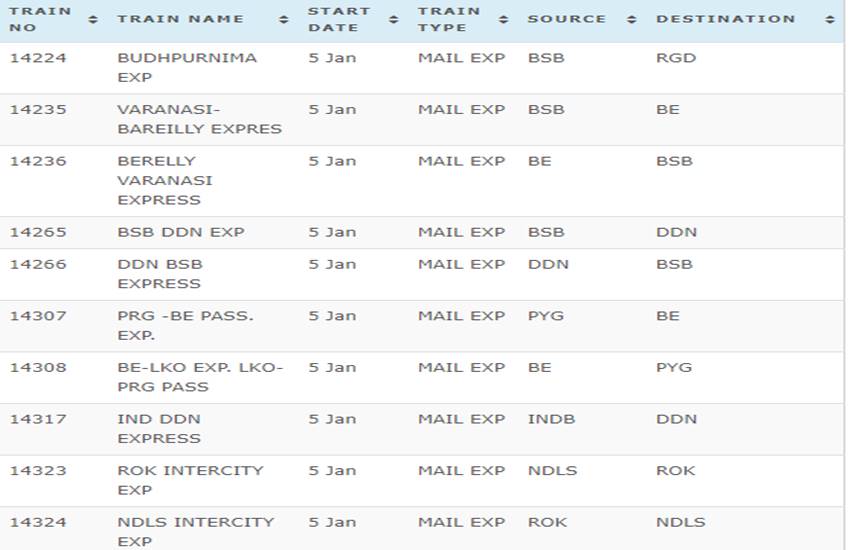Viewport: 850px width, 550px height.
Task: Click the Destination header label
Action: tap(725, 19)
